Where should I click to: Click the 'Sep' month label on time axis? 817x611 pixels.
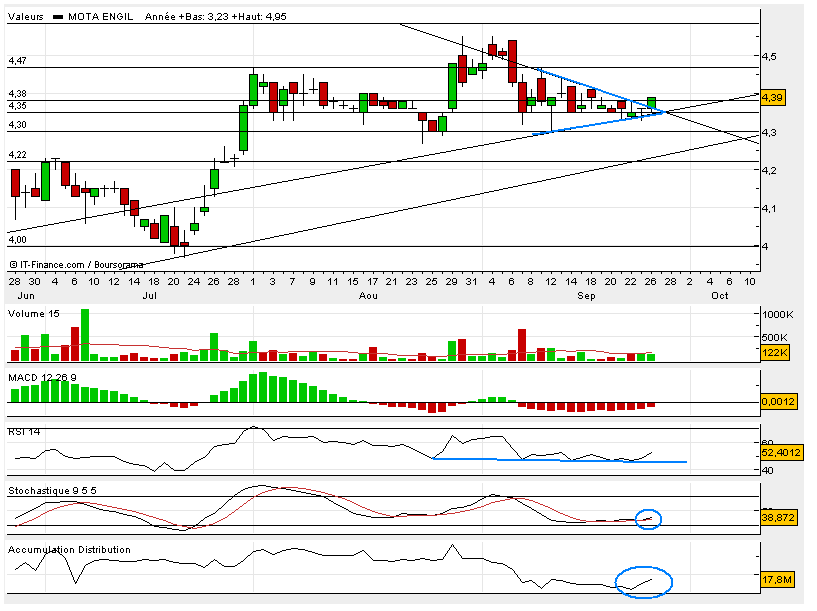click(586, 296)
